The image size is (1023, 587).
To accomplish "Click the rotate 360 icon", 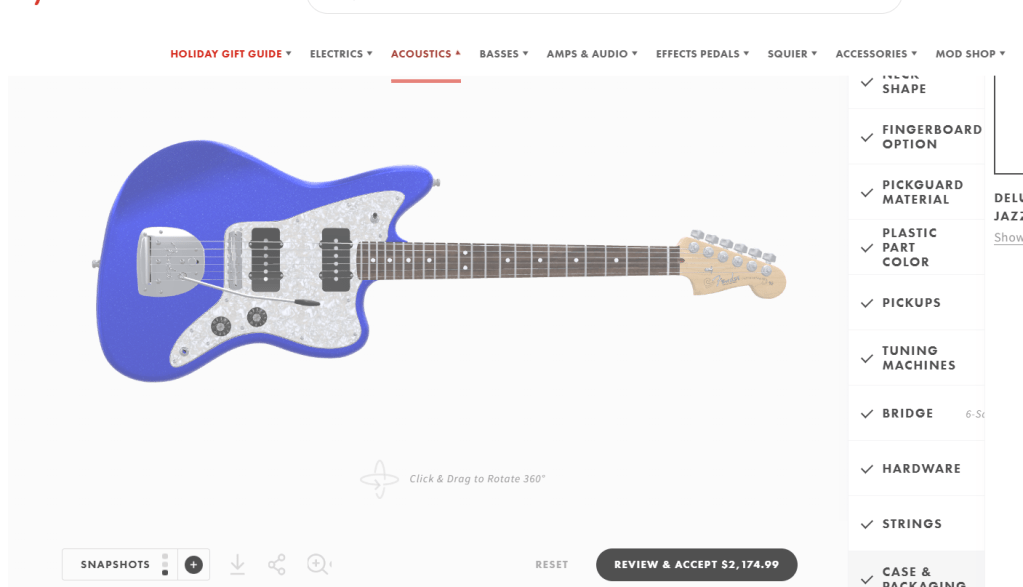I will pos(379,479).
